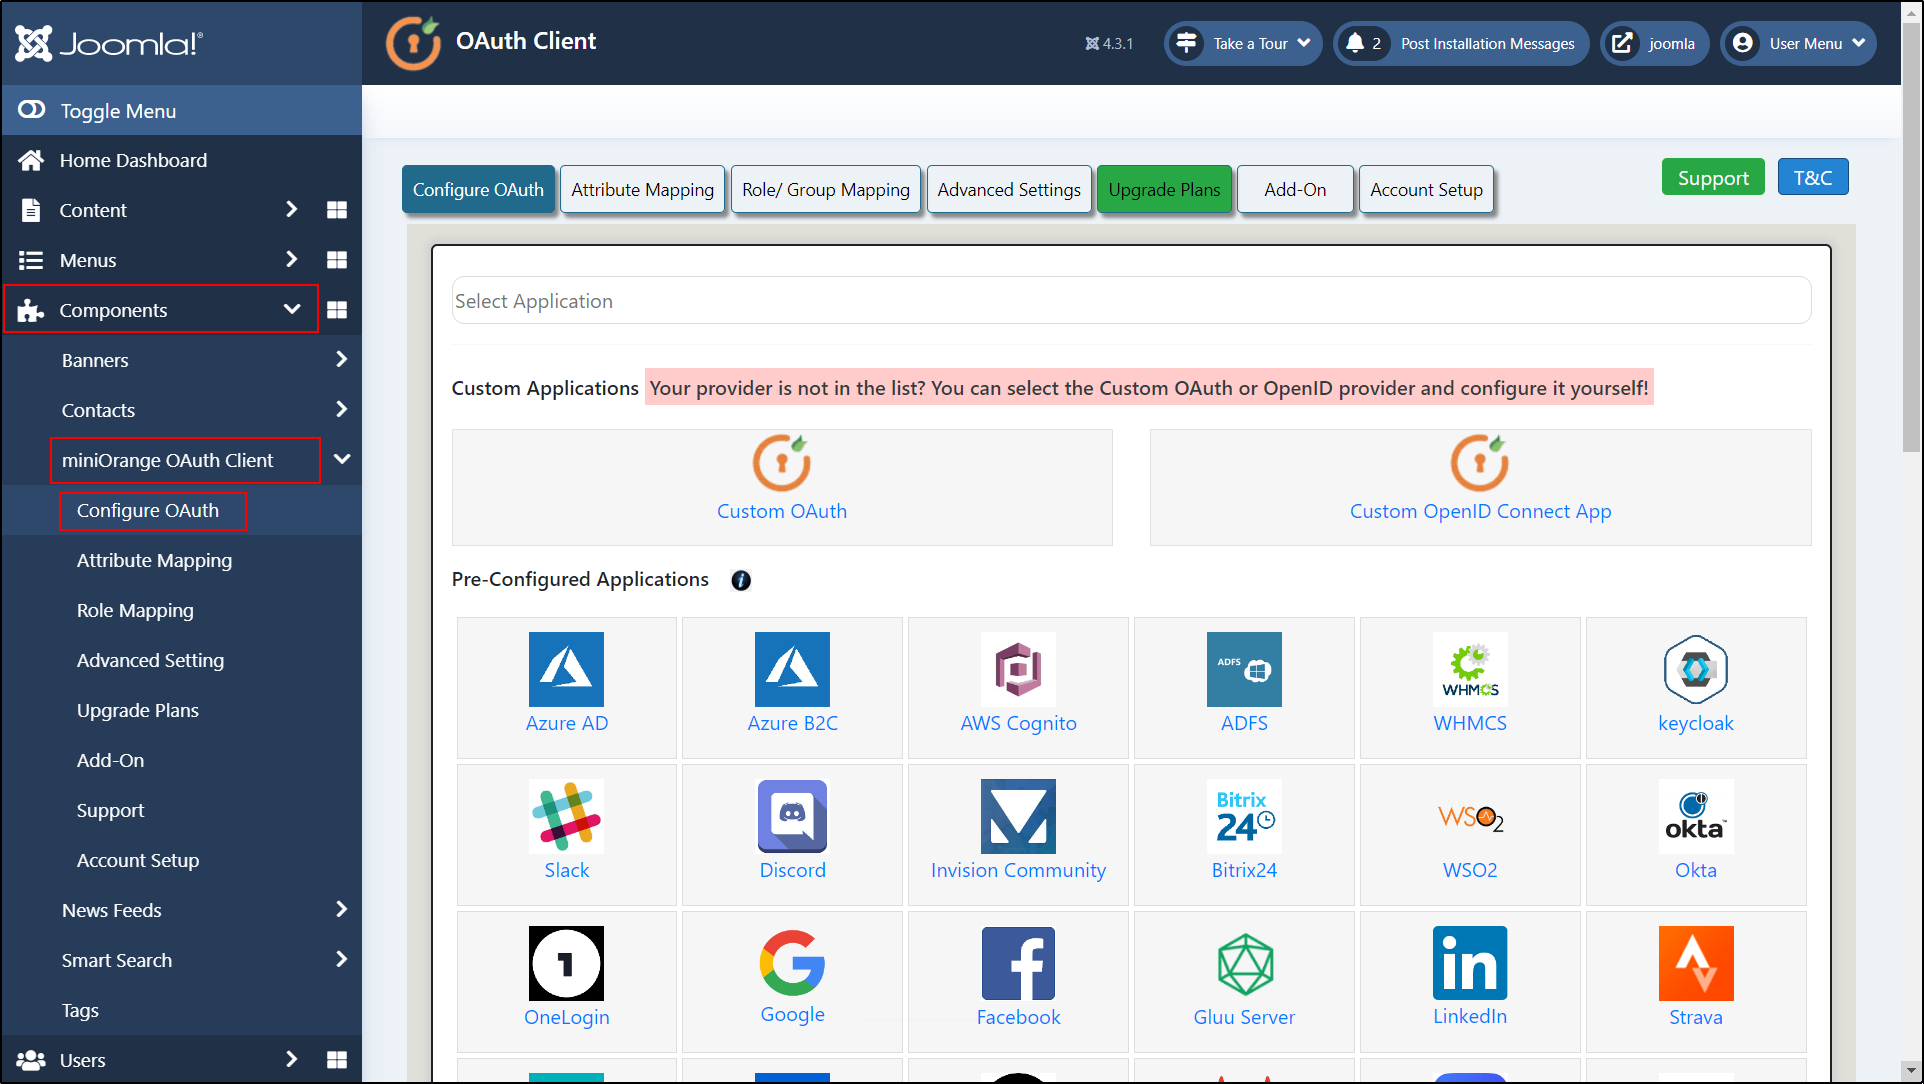Expand the Users menu chevron
1924x1084 pixels.
(x=292, y=1059)
